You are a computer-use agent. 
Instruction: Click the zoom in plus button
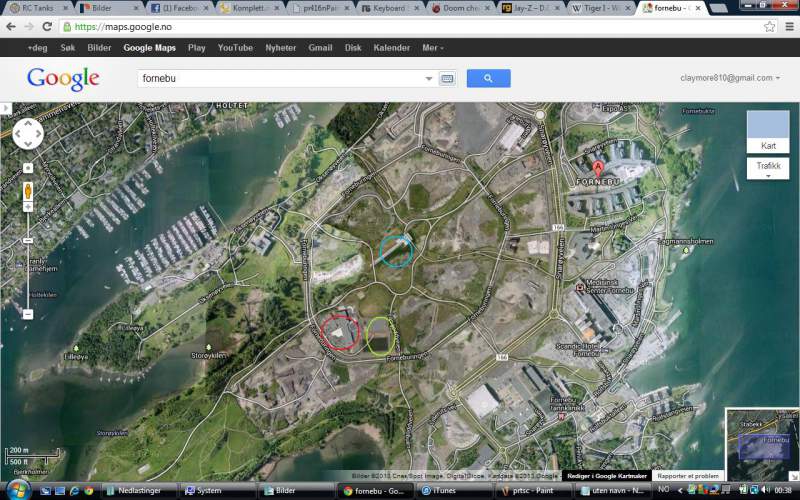[x=28, y=168]
